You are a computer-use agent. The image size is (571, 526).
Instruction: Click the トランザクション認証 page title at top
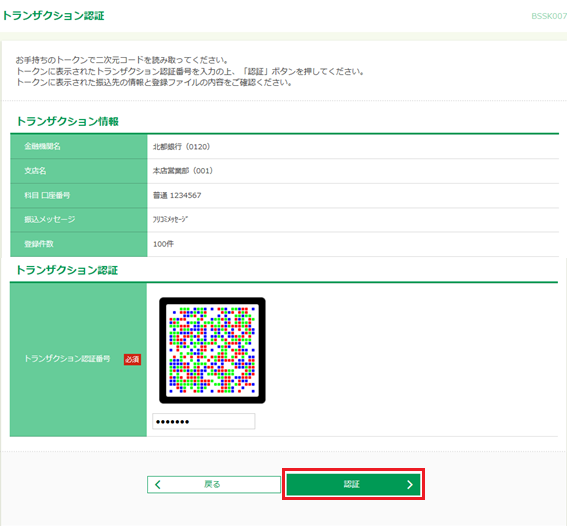[x=54, y=16]
